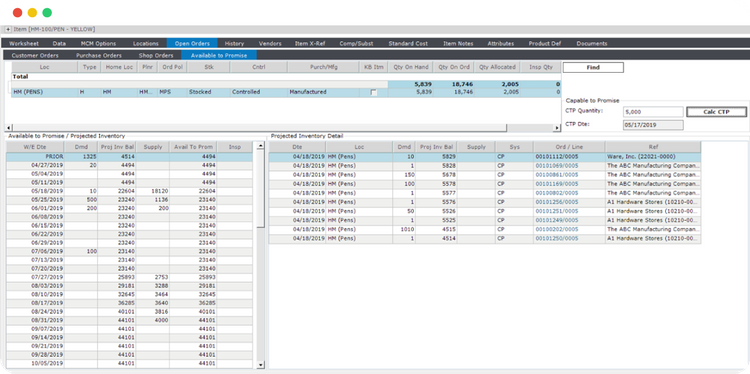Open the Item X-Ref tab

pos(310,43)
